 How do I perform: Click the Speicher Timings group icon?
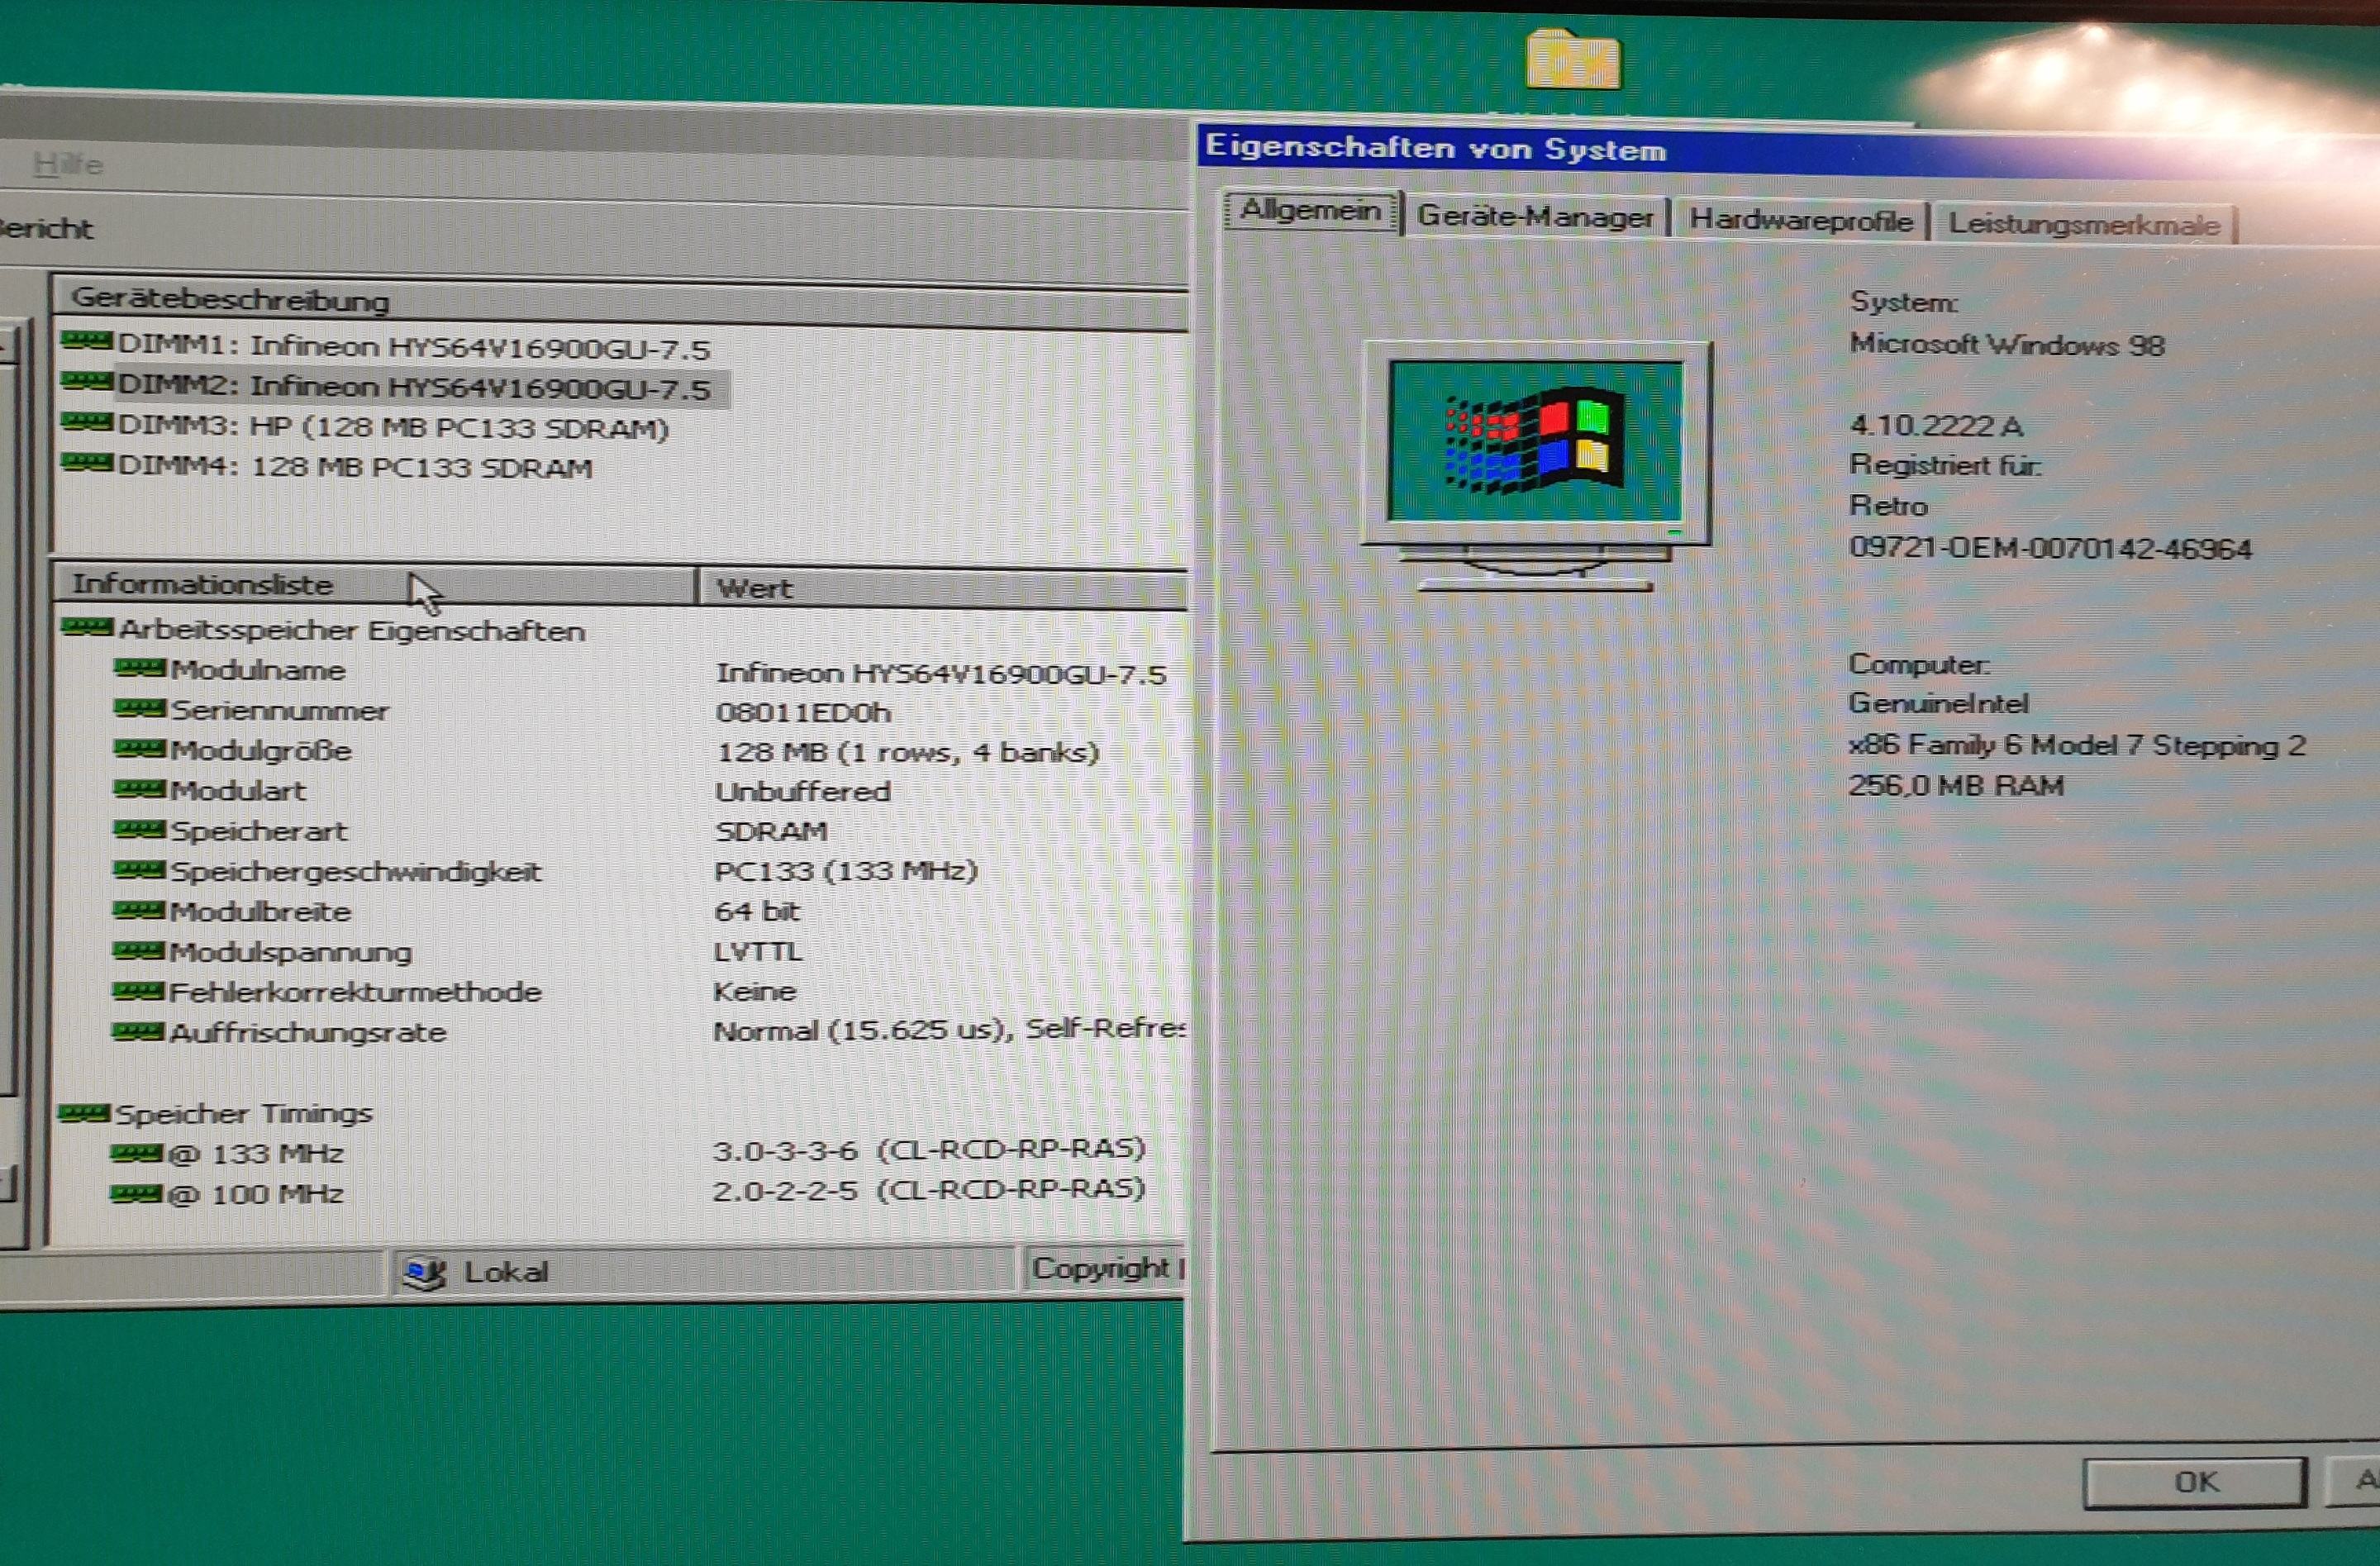pos(83,1113)
